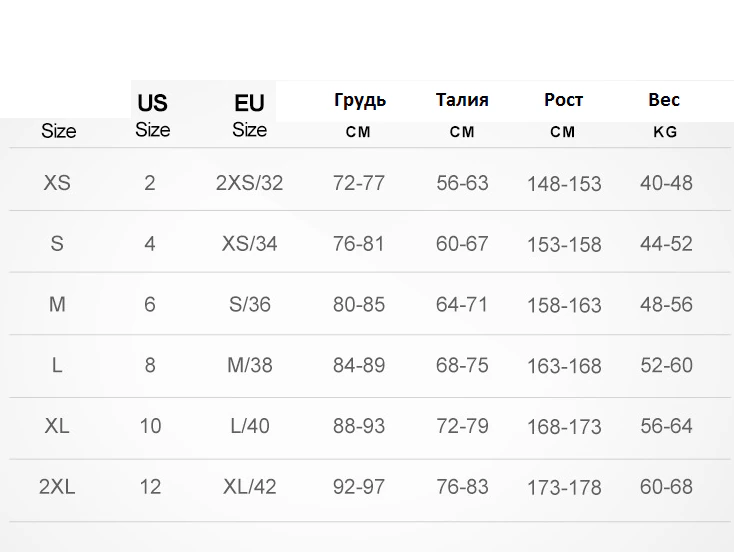Click height value 148-153
The height and width of the screenshot is (552, 734).
pyautogui.click(x=564, y=184)
